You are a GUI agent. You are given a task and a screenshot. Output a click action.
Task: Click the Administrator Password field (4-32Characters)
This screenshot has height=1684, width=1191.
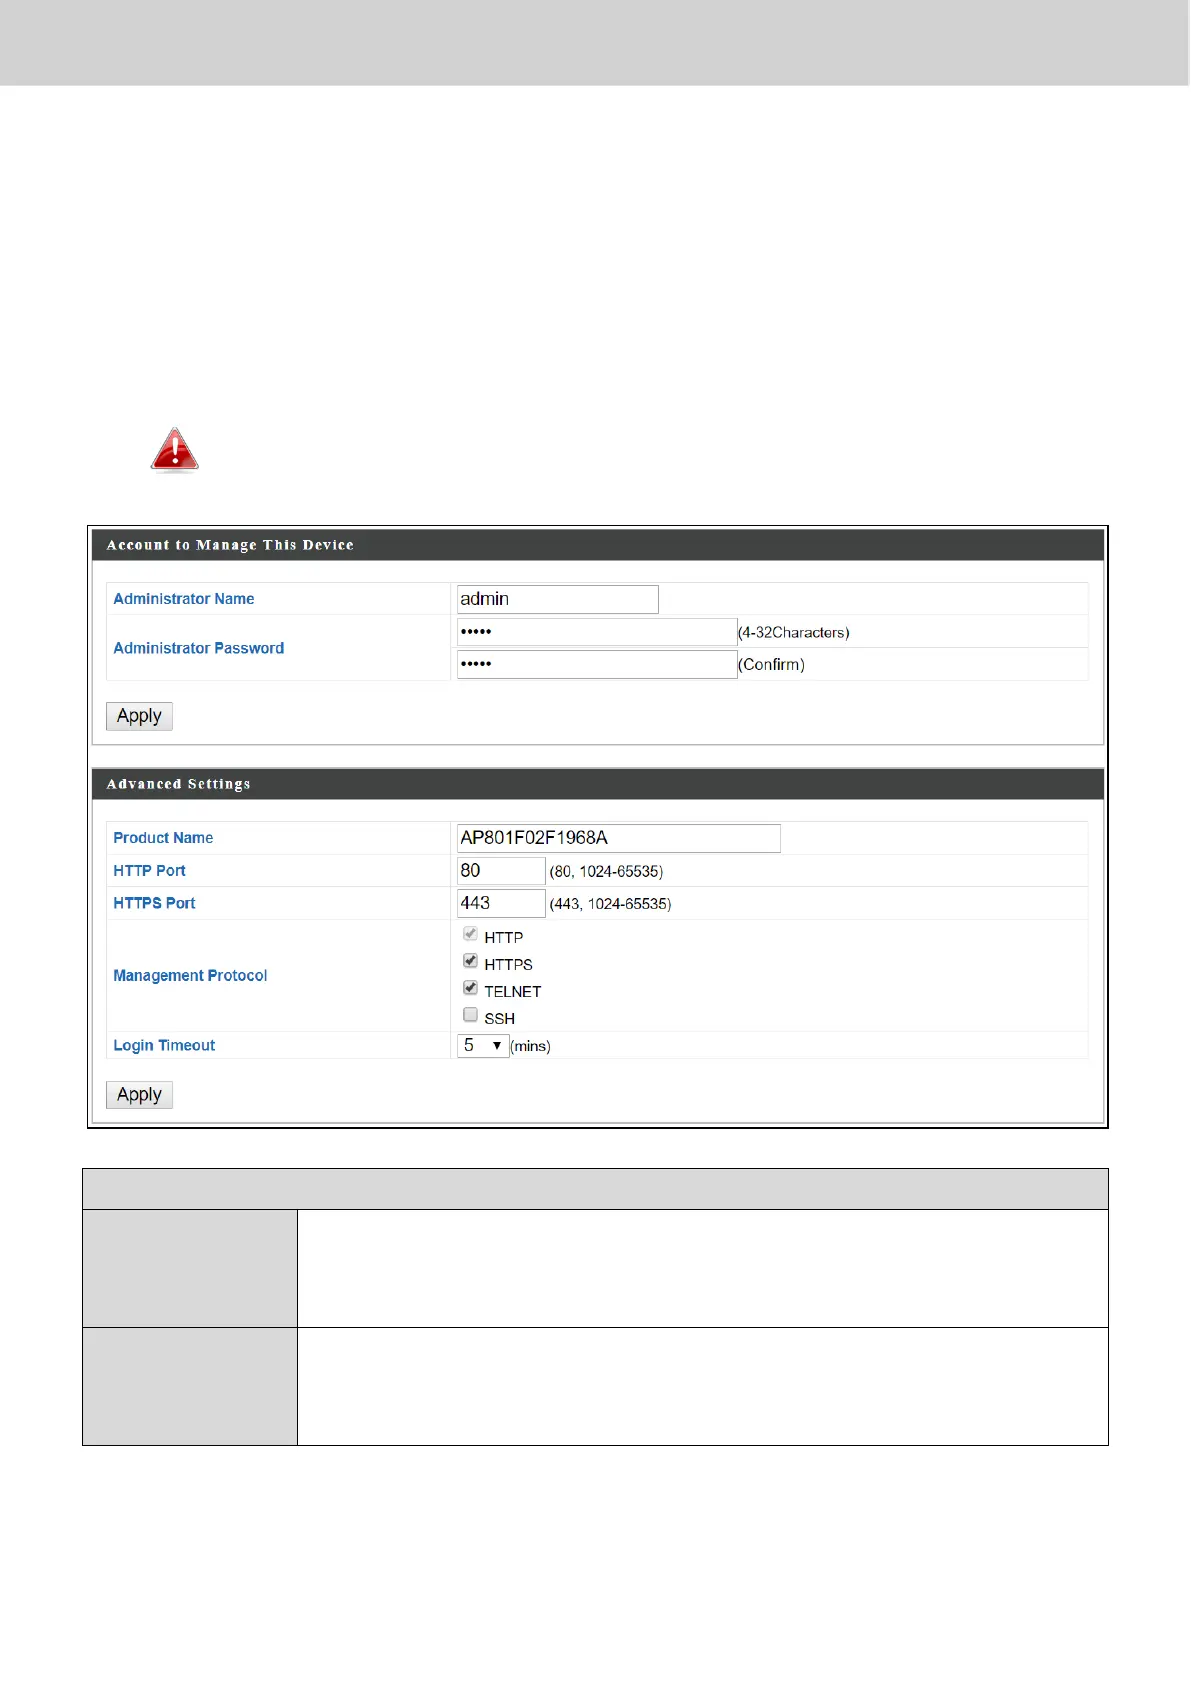[x=597, y=632]
